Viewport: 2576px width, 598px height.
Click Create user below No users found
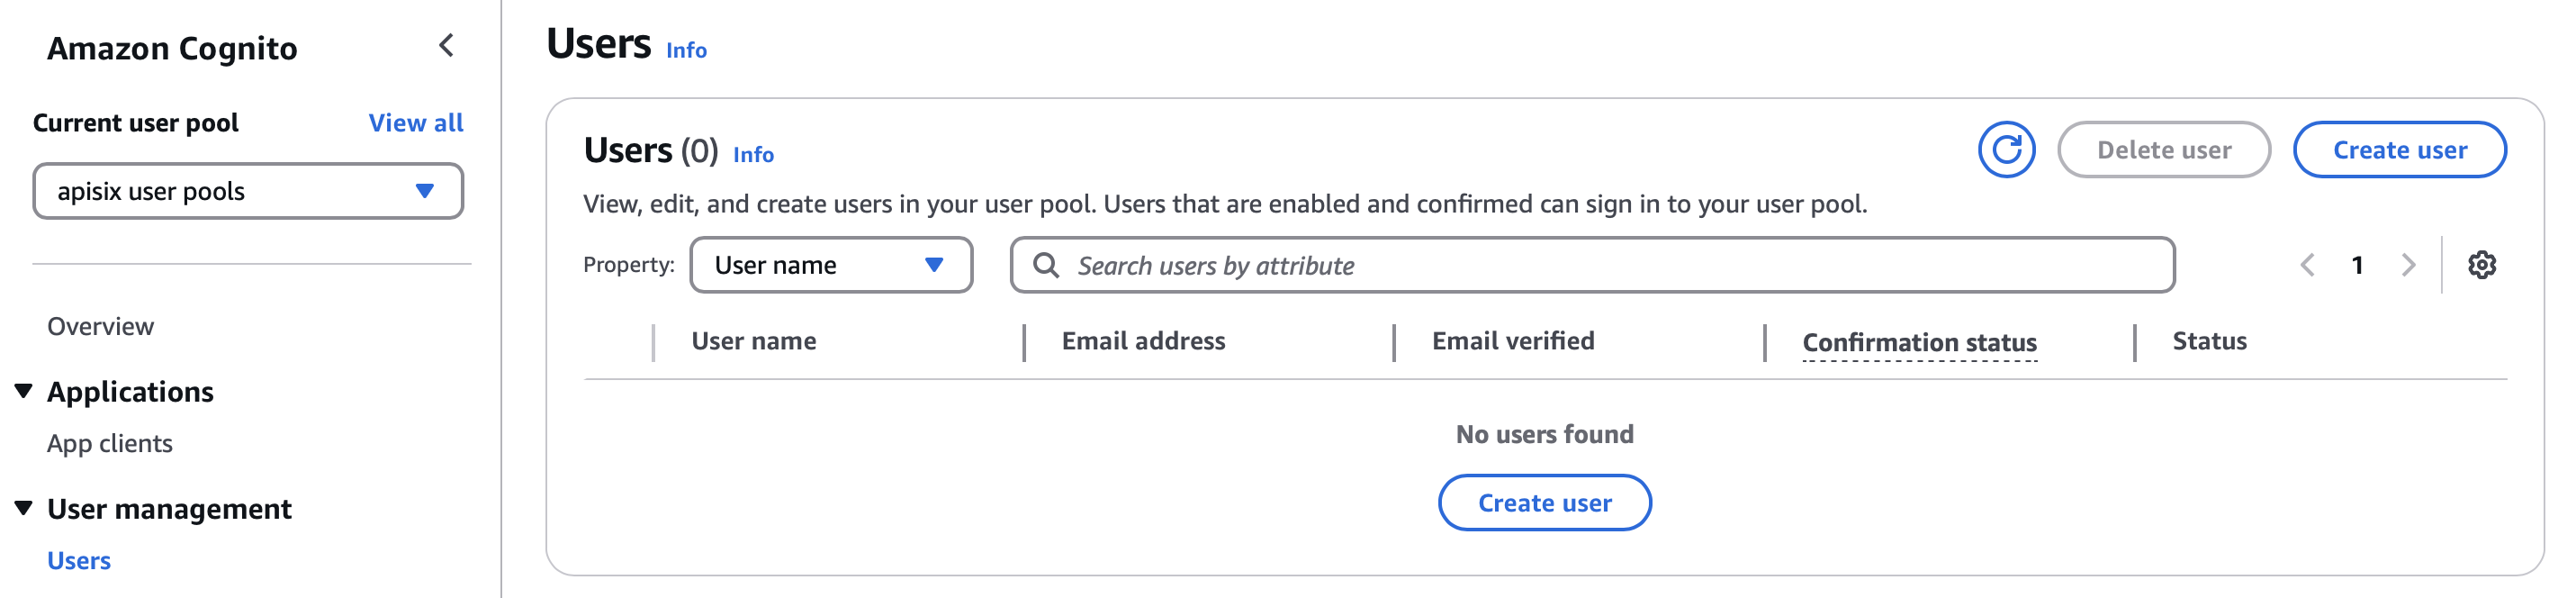[1544, 503]
